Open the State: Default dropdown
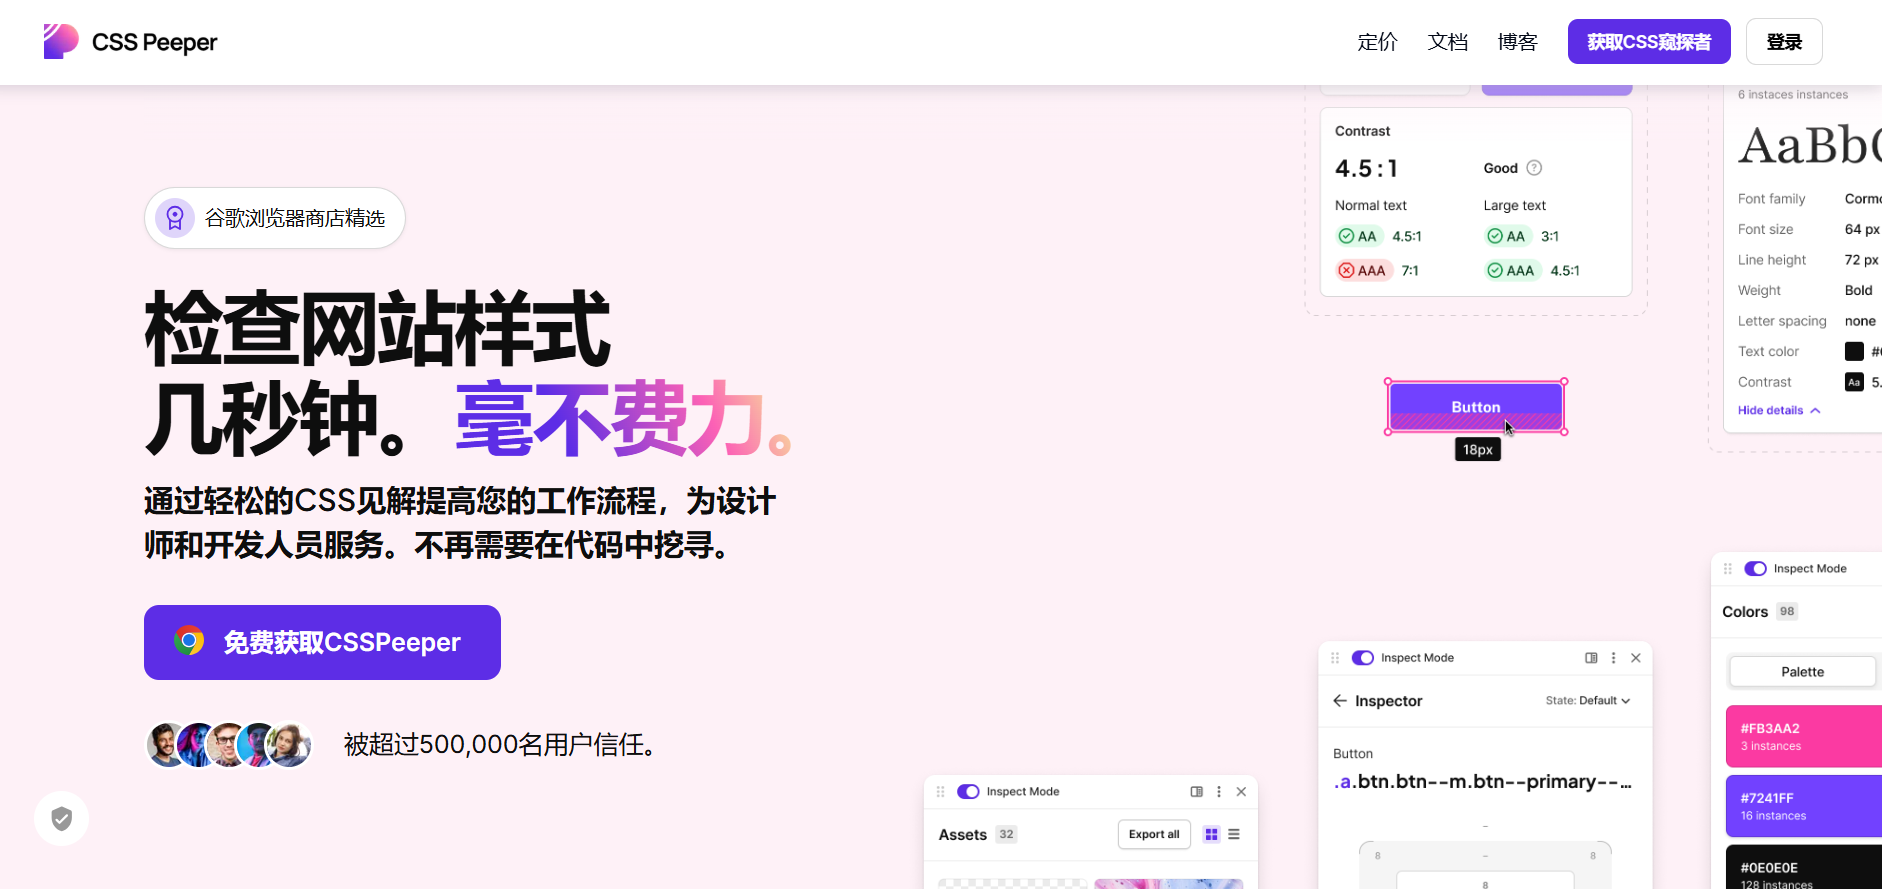Viewport: 1882px width, 889px height. [x=1588, y=701]
